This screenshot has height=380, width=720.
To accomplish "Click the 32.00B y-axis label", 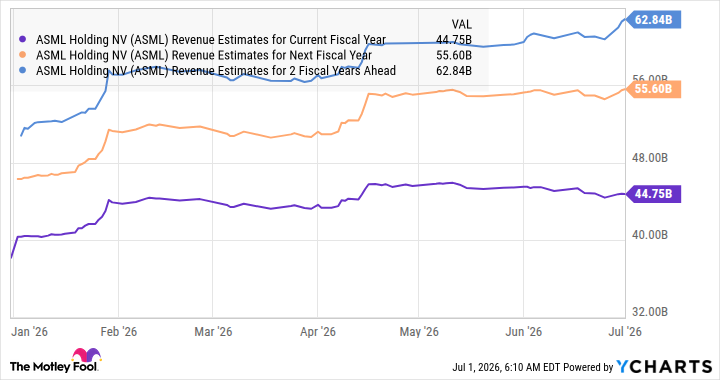I will 650,312.
